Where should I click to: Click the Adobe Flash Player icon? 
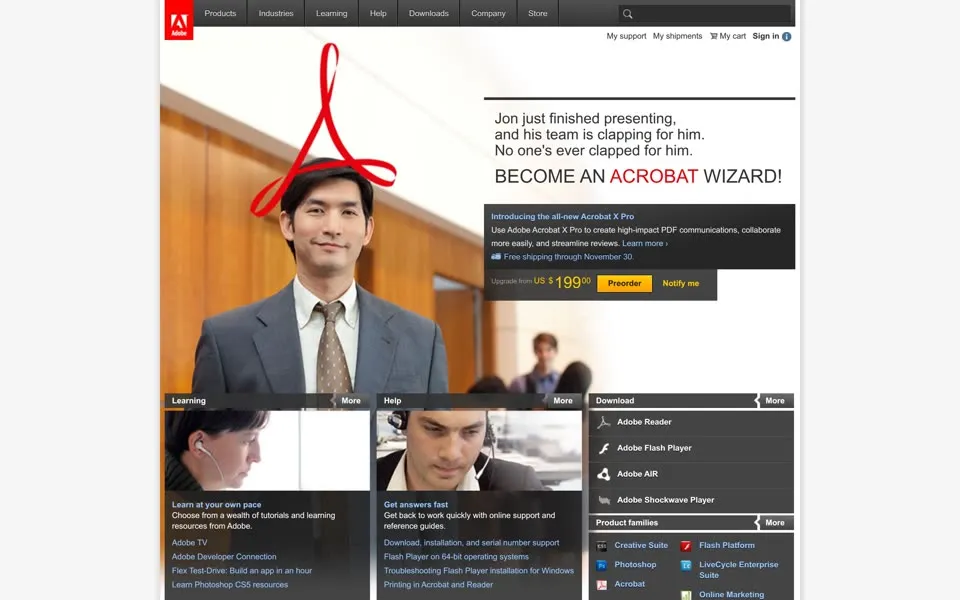click(604, 448)
